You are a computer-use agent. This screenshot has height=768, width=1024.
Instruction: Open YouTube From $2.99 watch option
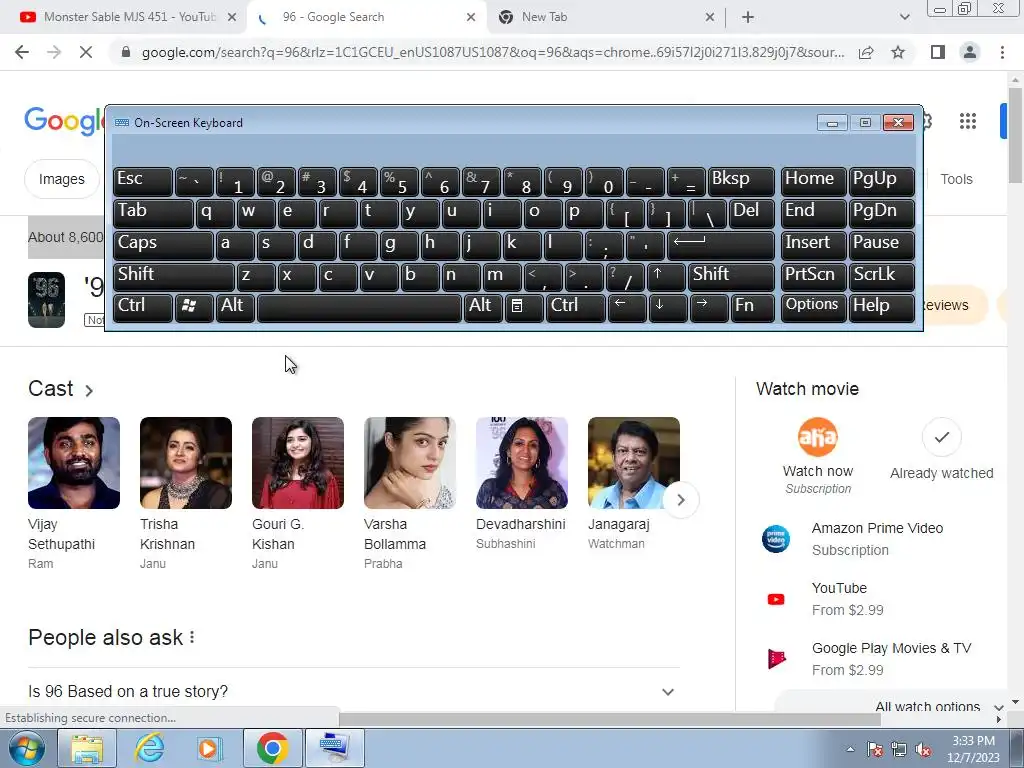point(878,599)
